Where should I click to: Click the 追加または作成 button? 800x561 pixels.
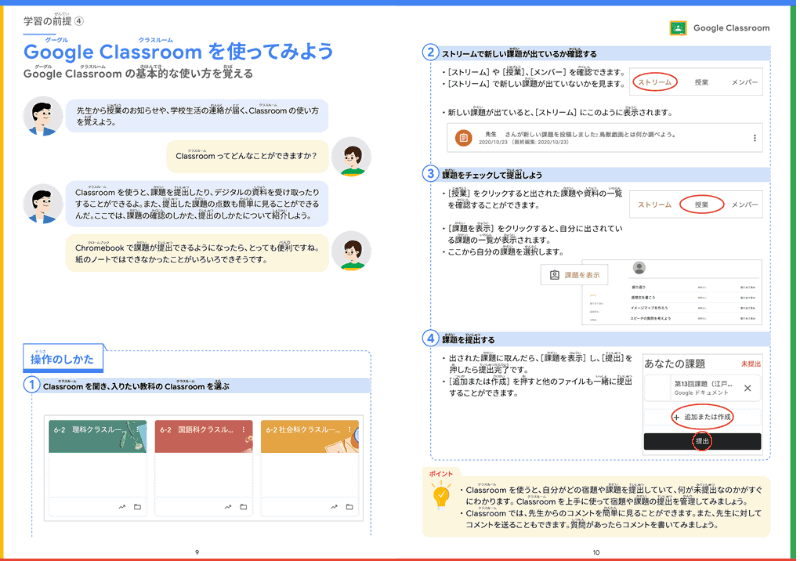(x=702, y=417)
